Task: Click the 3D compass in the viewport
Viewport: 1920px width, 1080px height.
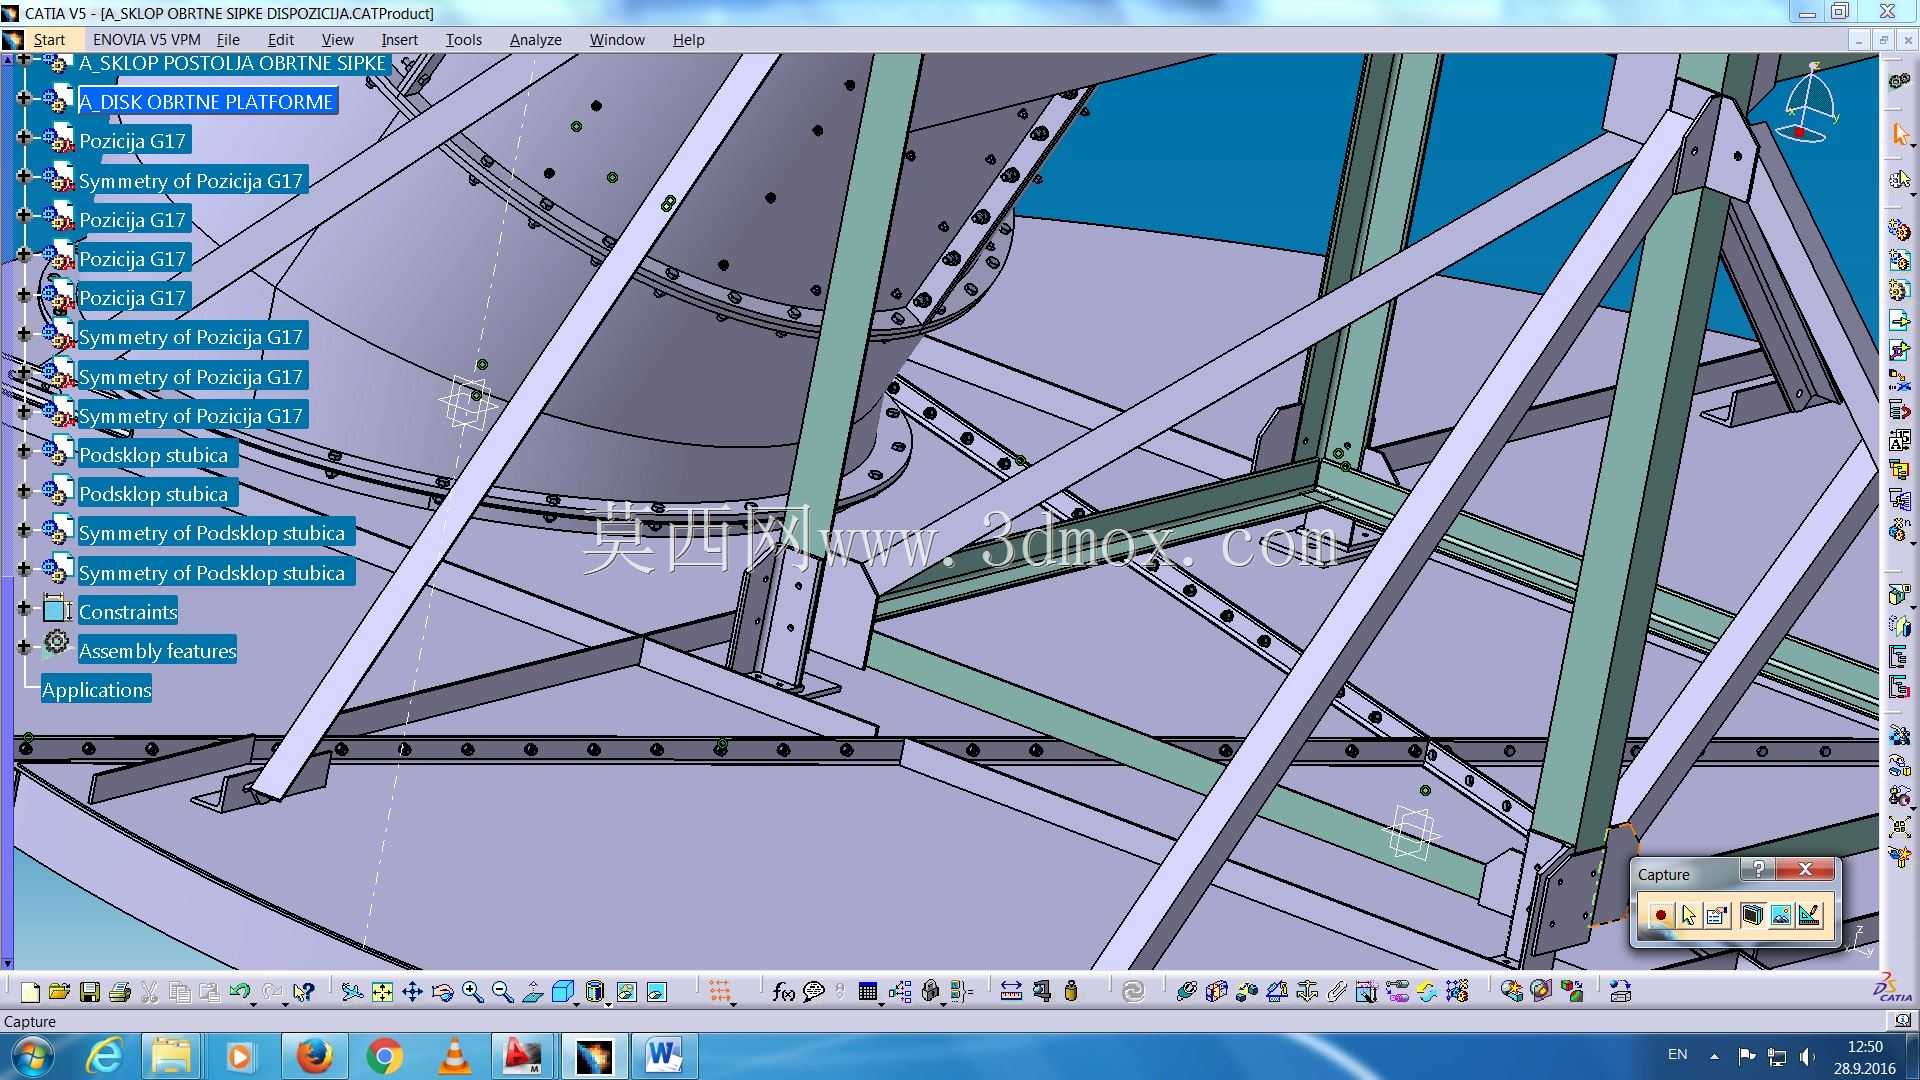Action: tap(1808, 104)
